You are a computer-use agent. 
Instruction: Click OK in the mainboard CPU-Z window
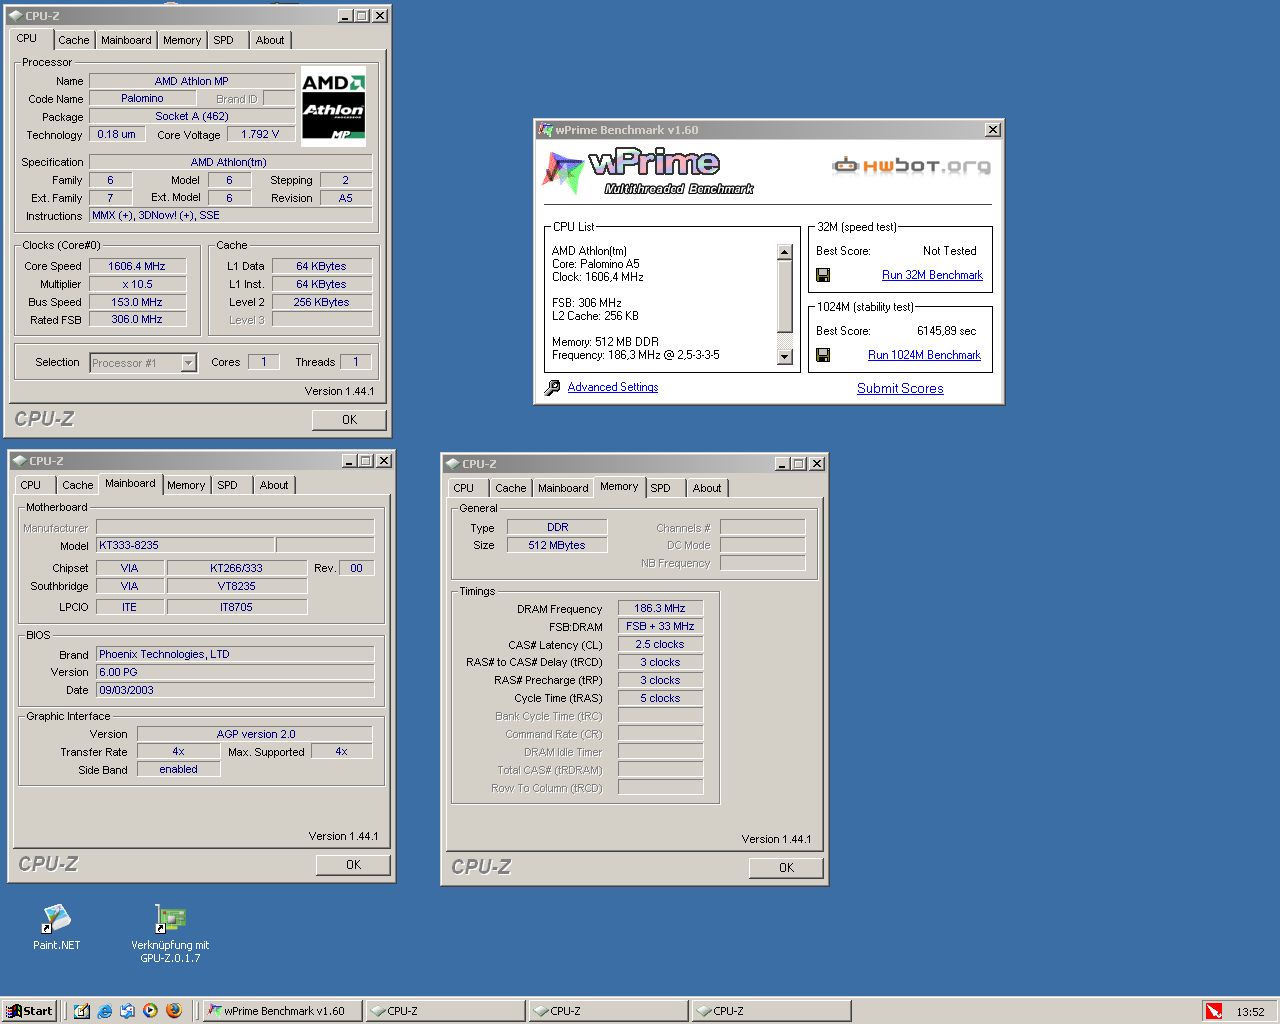pos(353,865)
